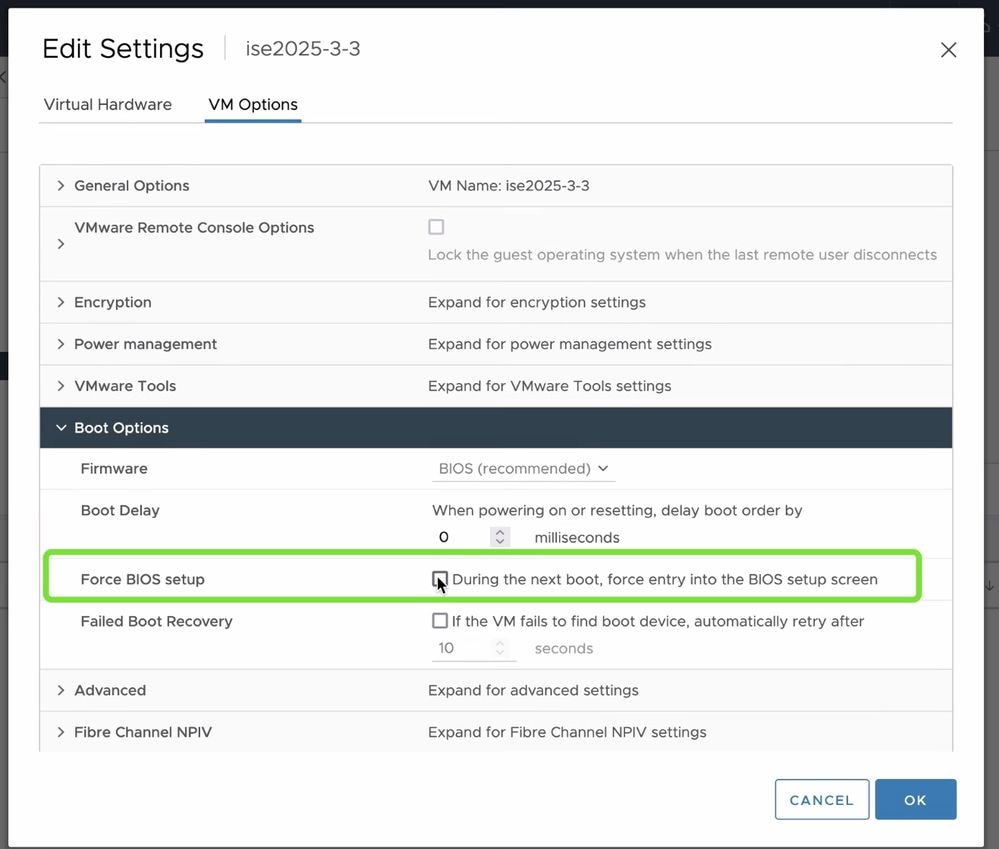Close the Edit Settings dialog with X
This screenshot has height=849, width=999.
point(948,50)
